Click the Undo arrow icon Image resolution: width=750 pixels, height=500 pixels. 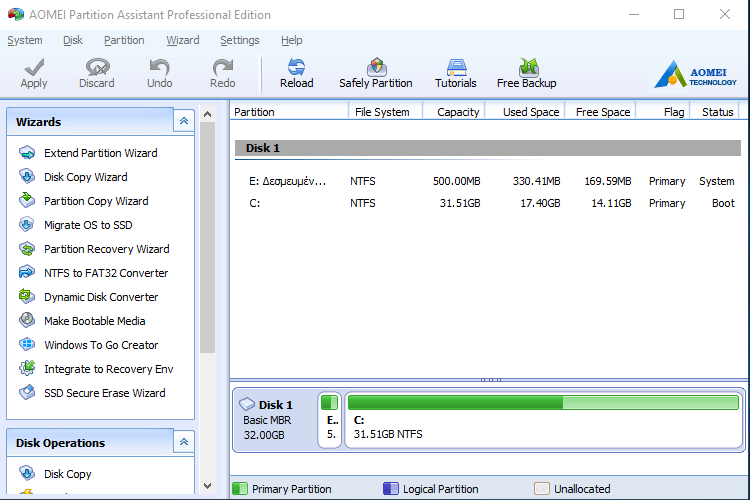click(159, 67)
